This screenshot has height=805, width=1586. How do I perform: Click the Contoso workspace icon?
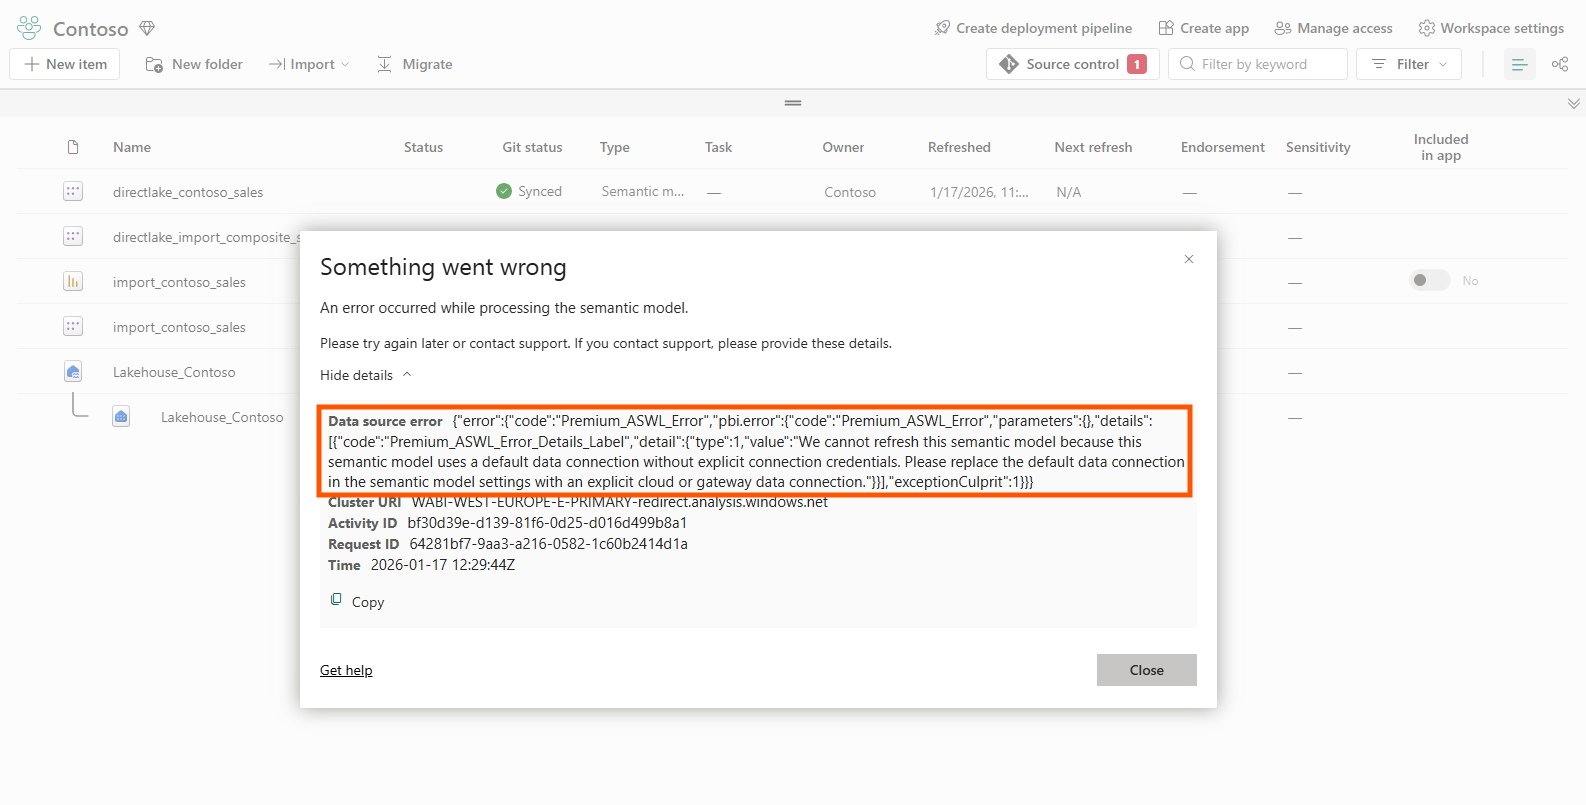(29, 28)
